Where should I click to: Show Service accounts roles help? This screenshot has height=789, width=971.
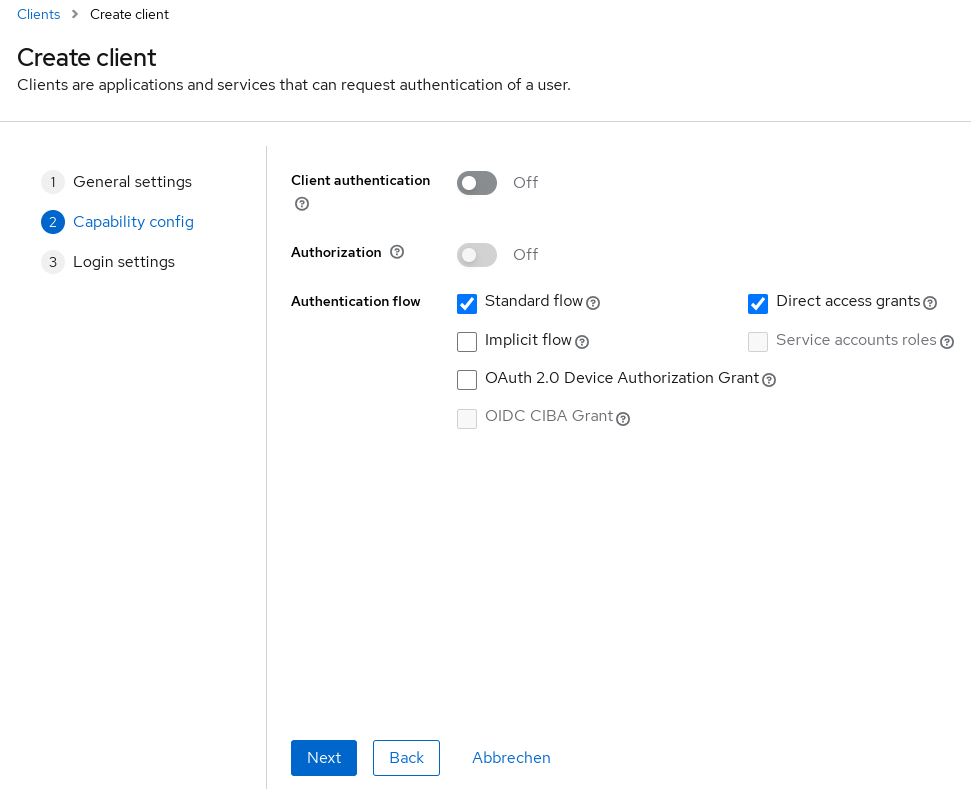tap(947, 342)
